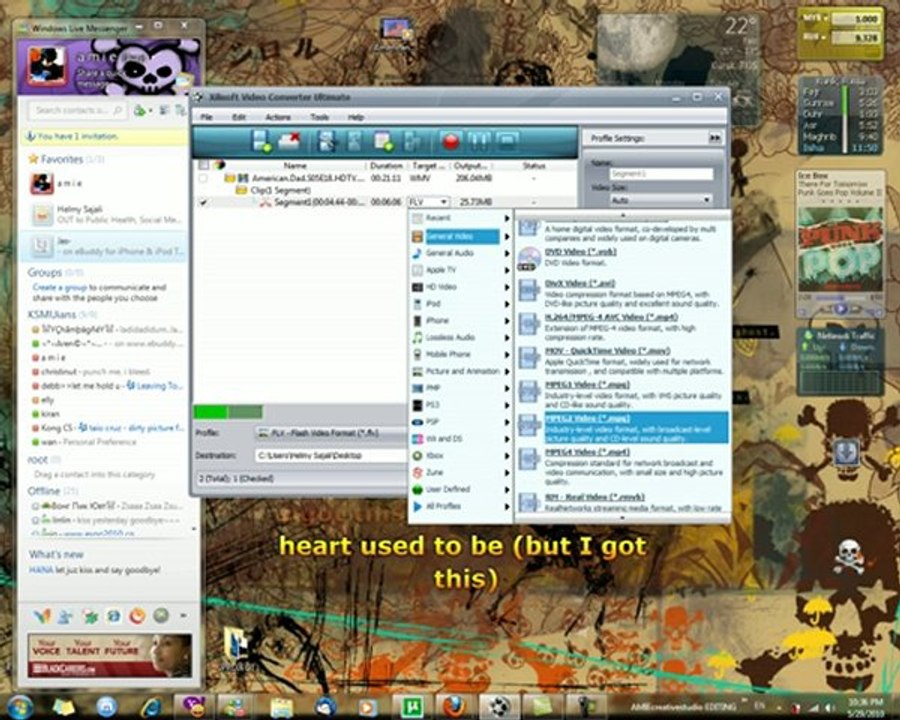The image size is (900, 720).
Task: Uncheck the Segment1 row checkbox
Action: coord(203,202)
